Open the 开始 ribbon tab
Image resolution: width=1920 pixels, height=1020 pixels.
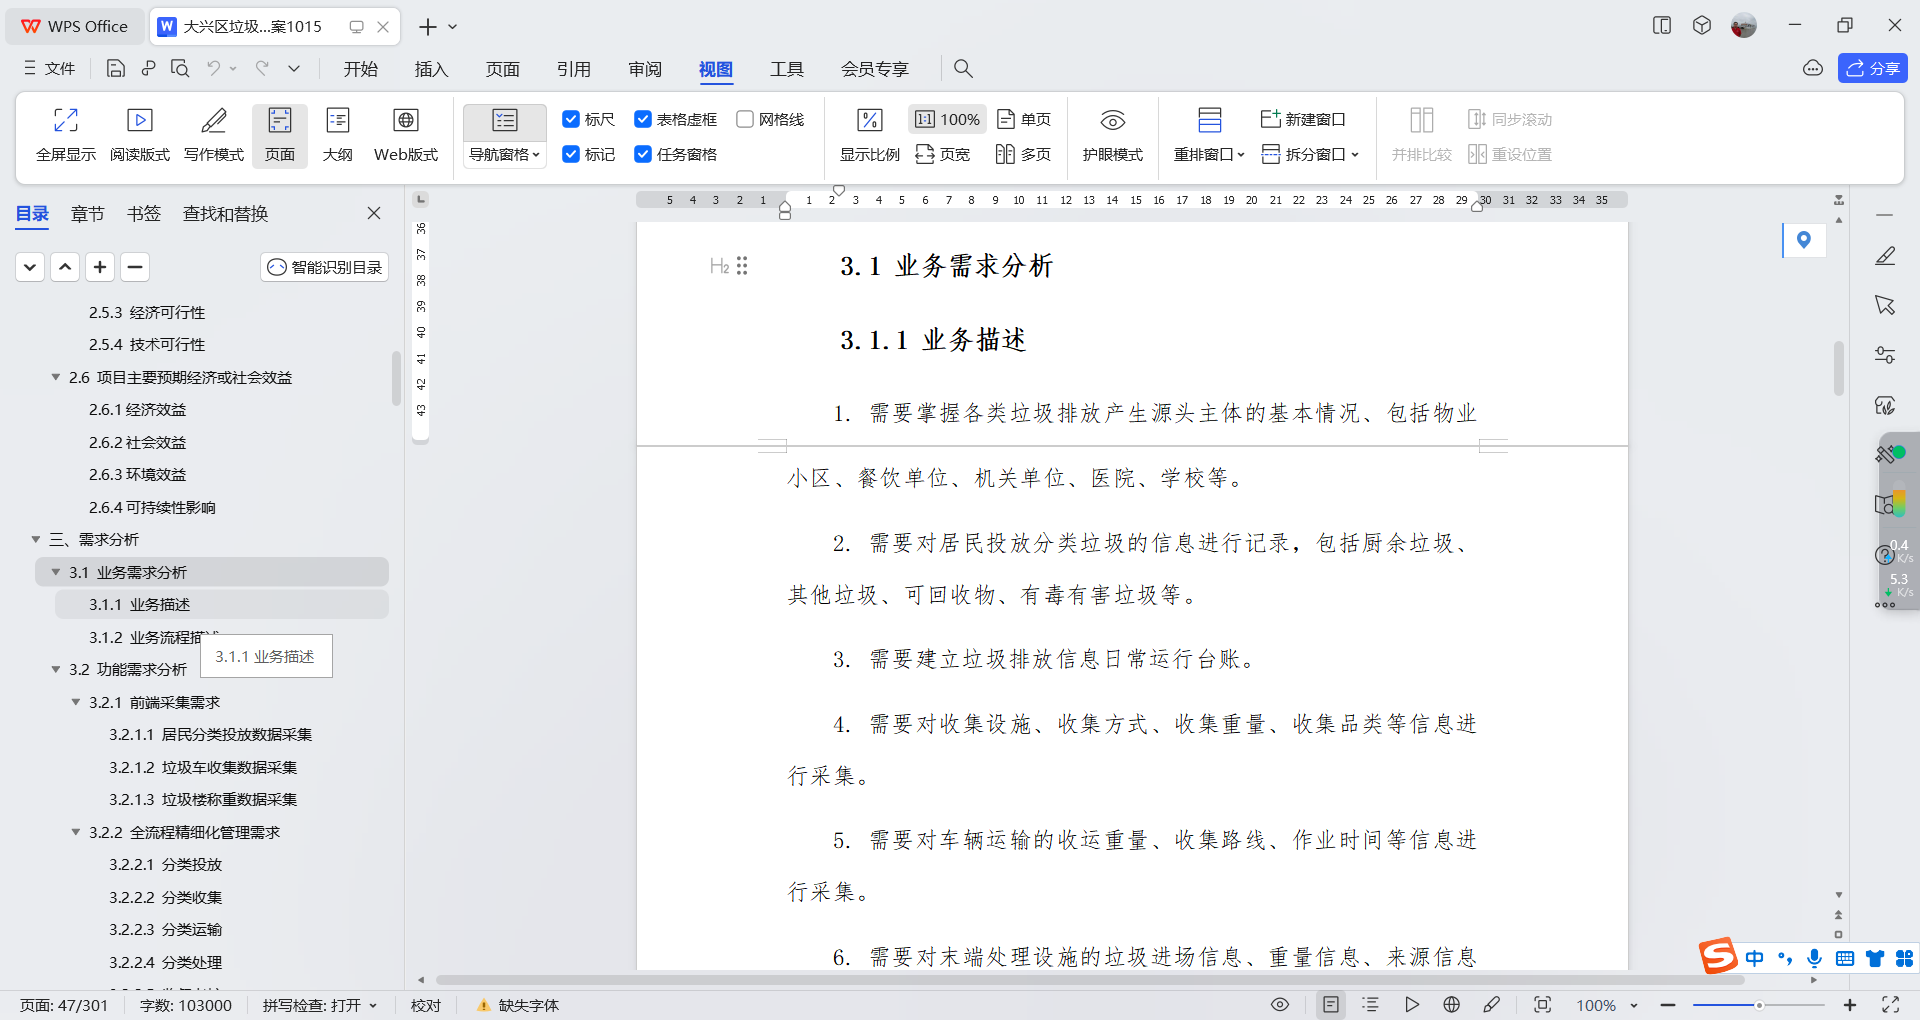(361, 68)
